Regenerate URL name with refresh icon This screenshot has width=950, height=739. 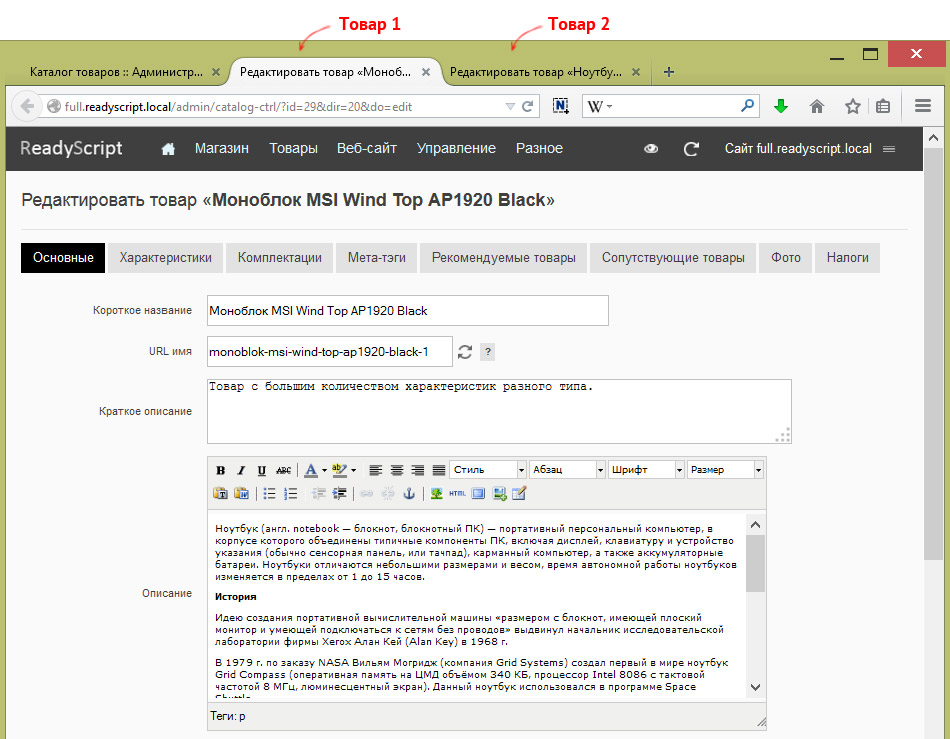tap(465, 352)
